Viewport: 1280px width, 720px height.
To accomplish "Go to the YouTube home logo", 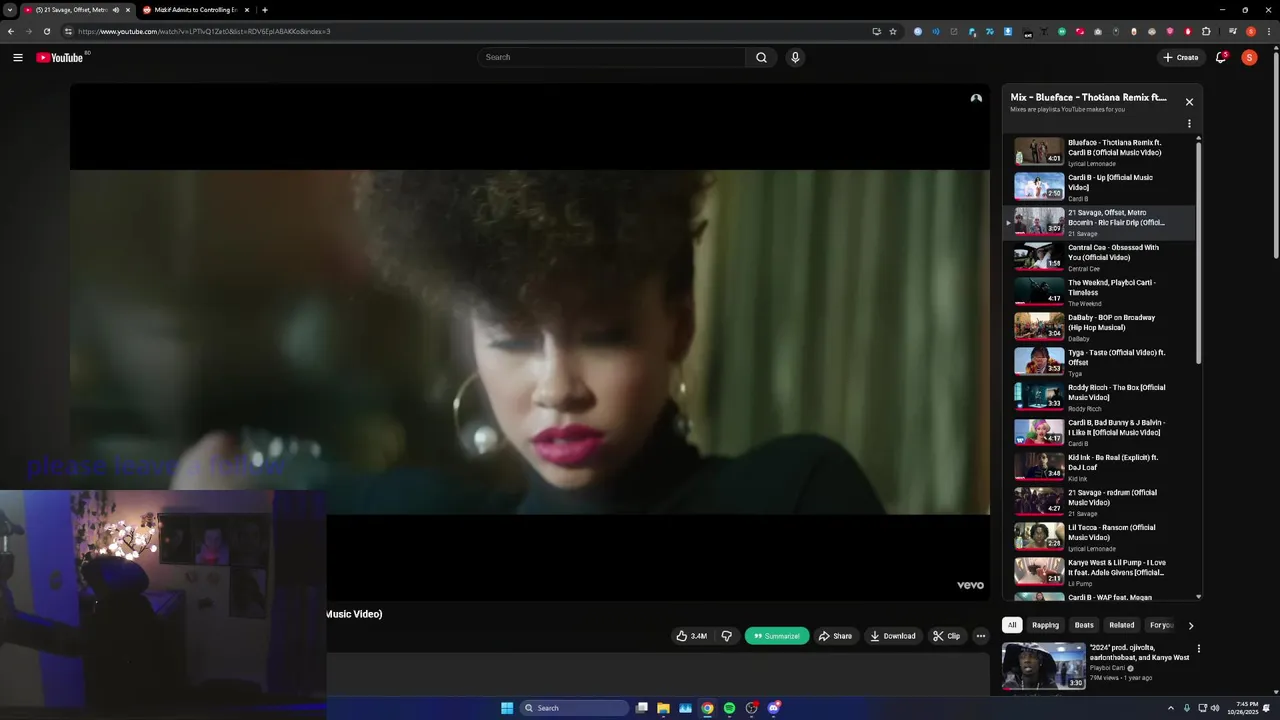I will (x=60, y=57).
